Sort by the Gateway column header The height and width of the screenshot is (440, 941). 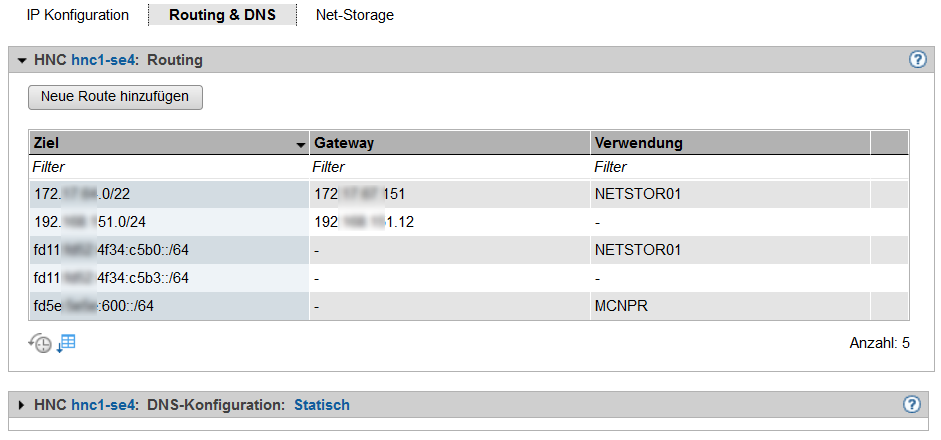point(449,143)
